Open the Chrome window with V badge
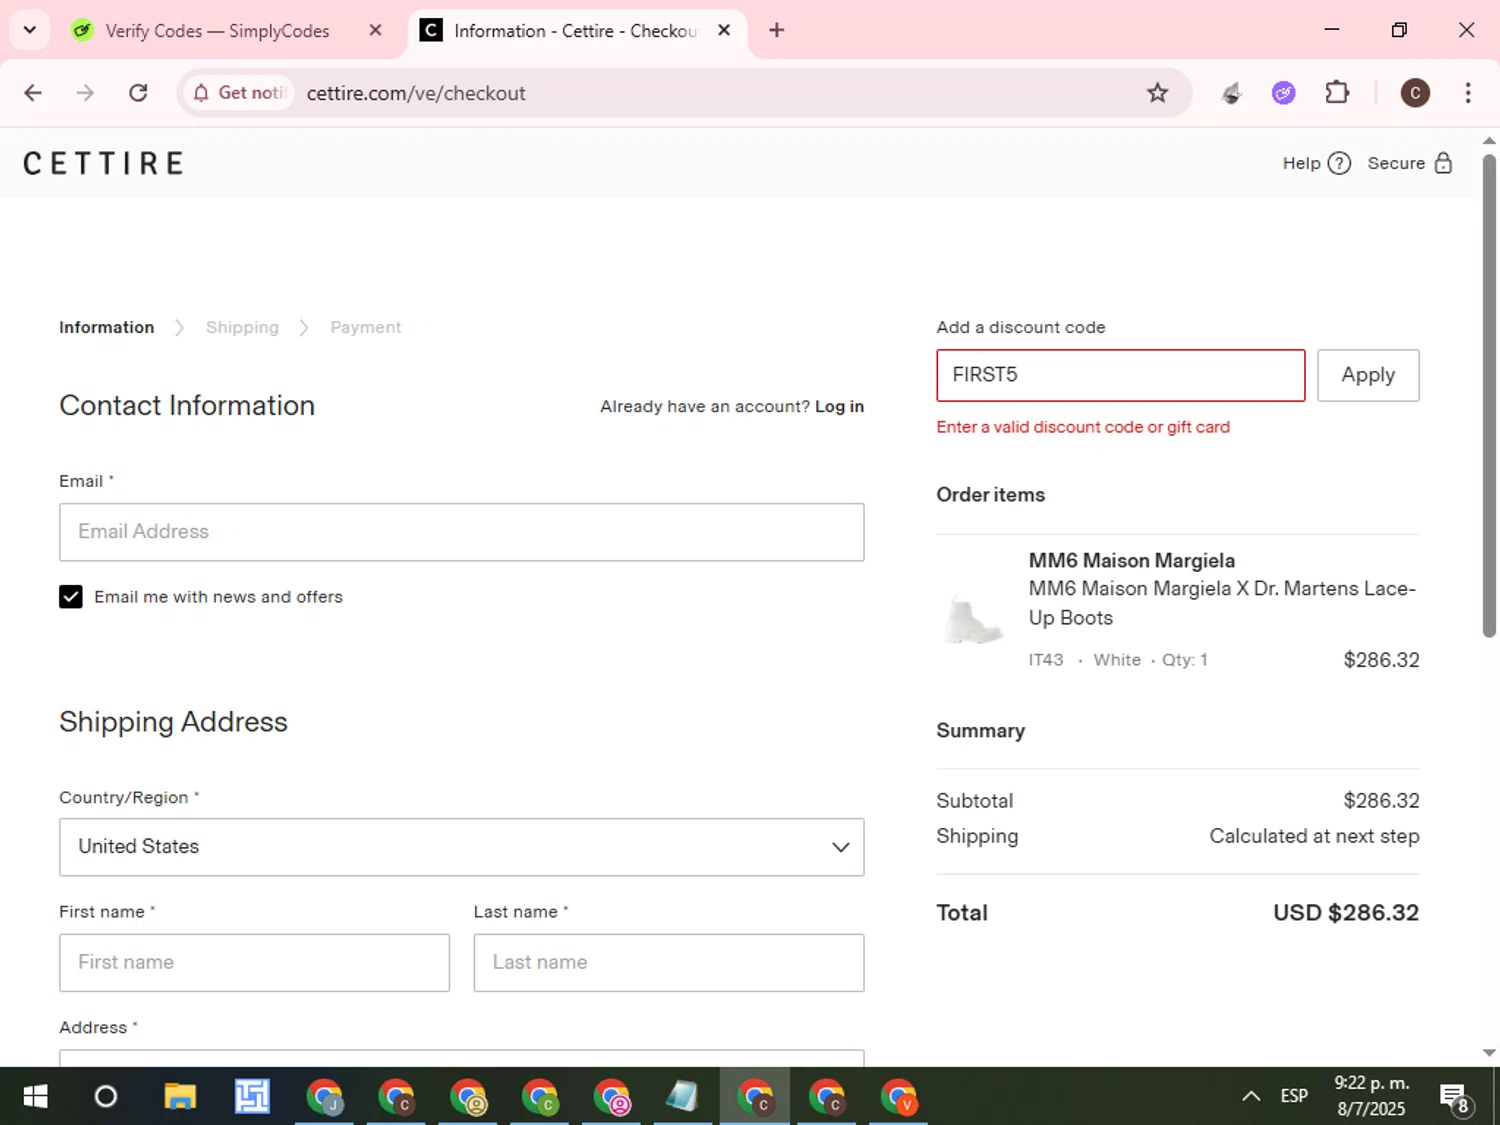 click(898, 1097)
